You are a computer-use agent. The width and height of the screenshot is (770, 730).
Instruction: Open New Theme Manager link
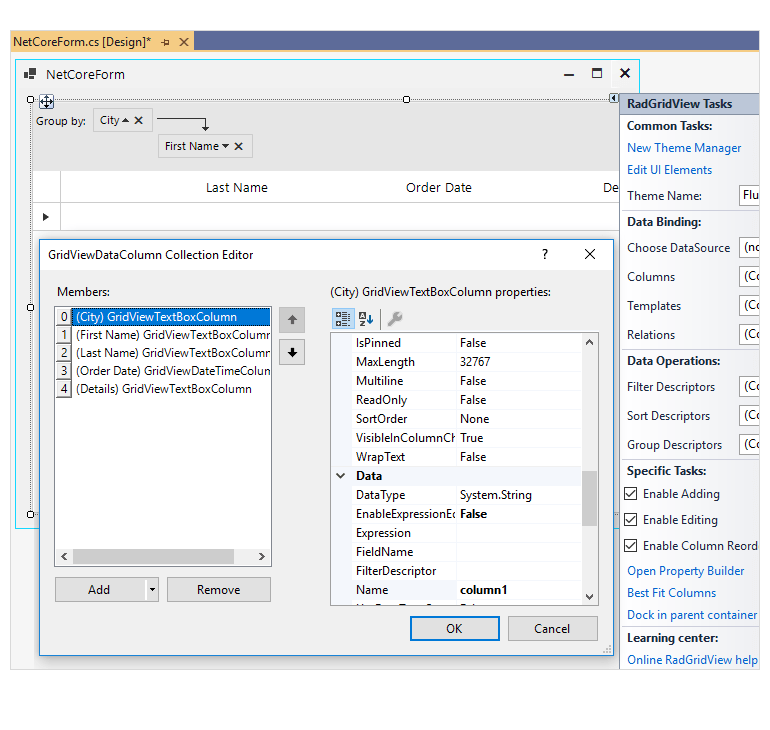(684, 148)
